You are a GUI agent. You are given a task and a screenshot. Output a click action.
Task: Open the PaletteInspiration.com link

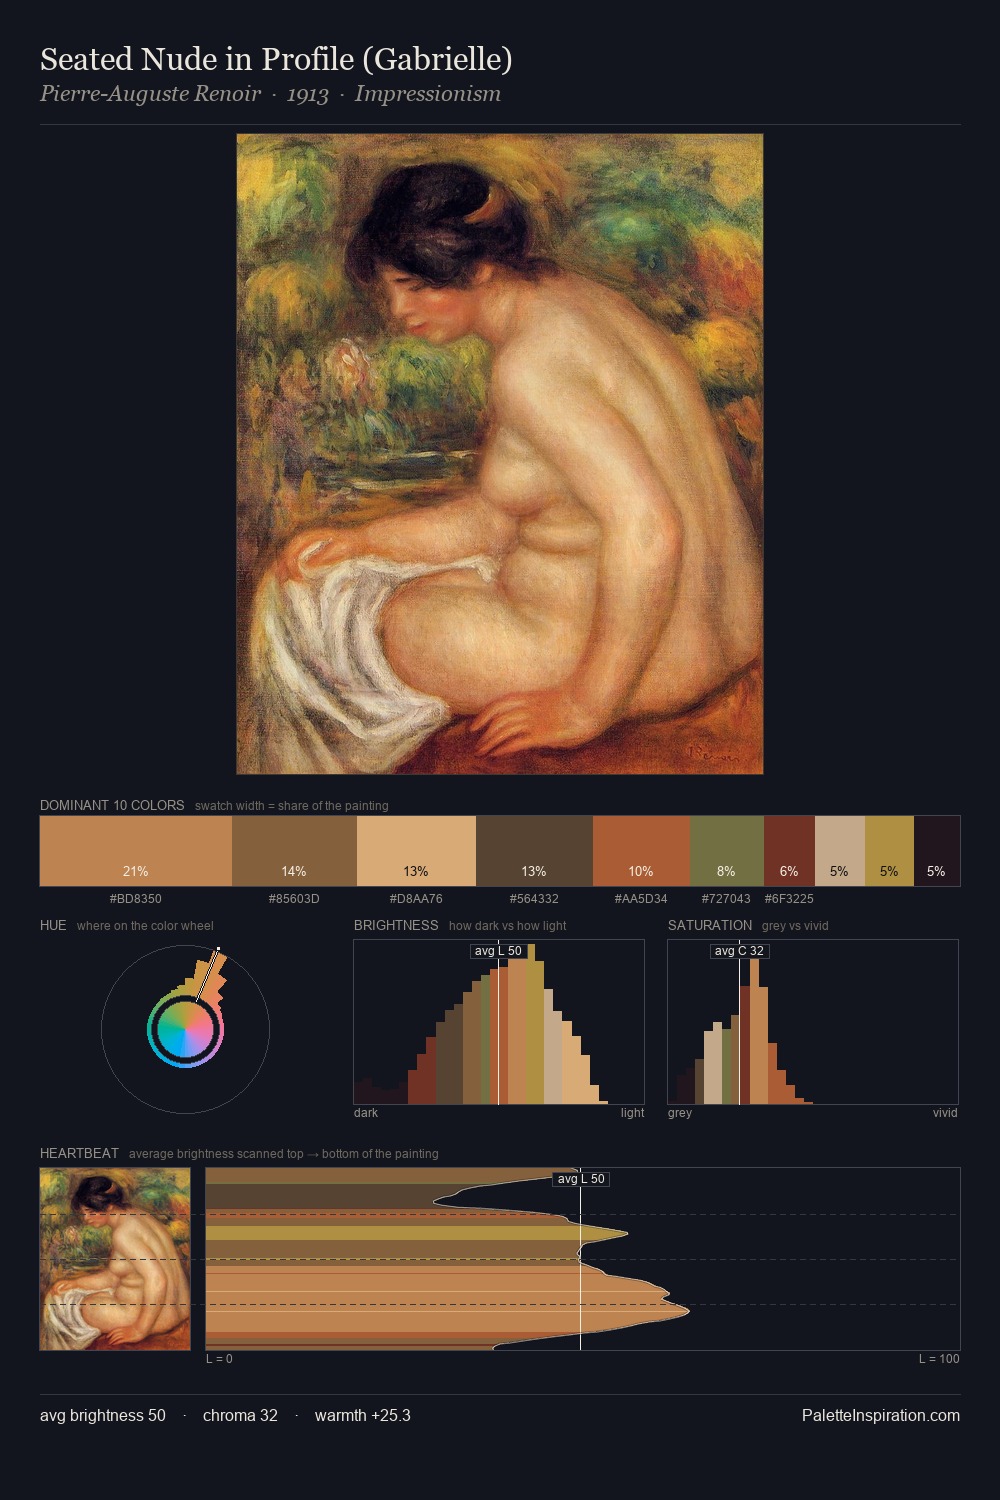pyautogui.click(x=881, y=1415)
